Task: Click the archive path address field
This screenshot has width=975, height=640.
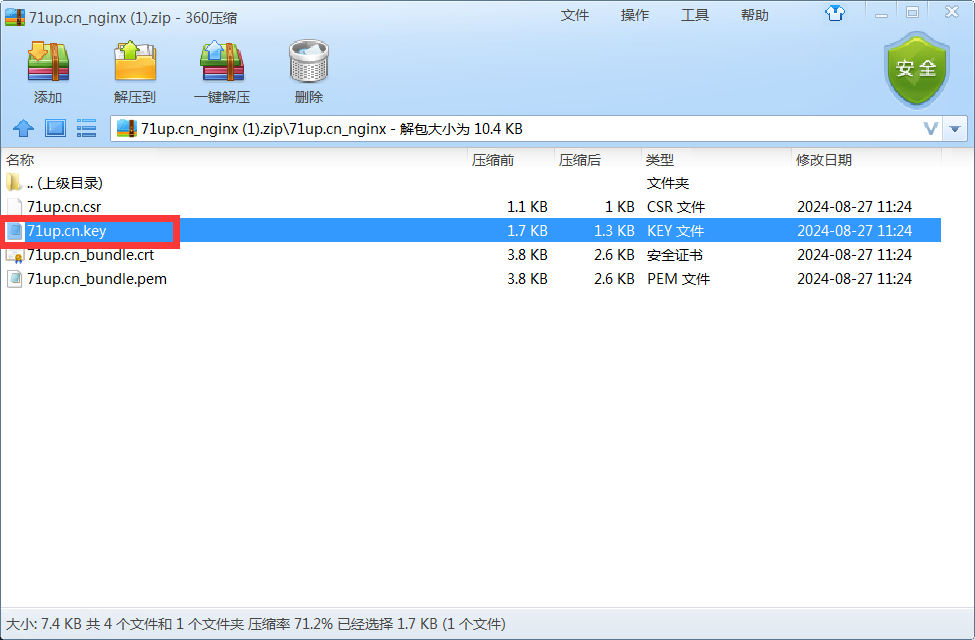Action: pyautogui.click(x=527, y=129)
